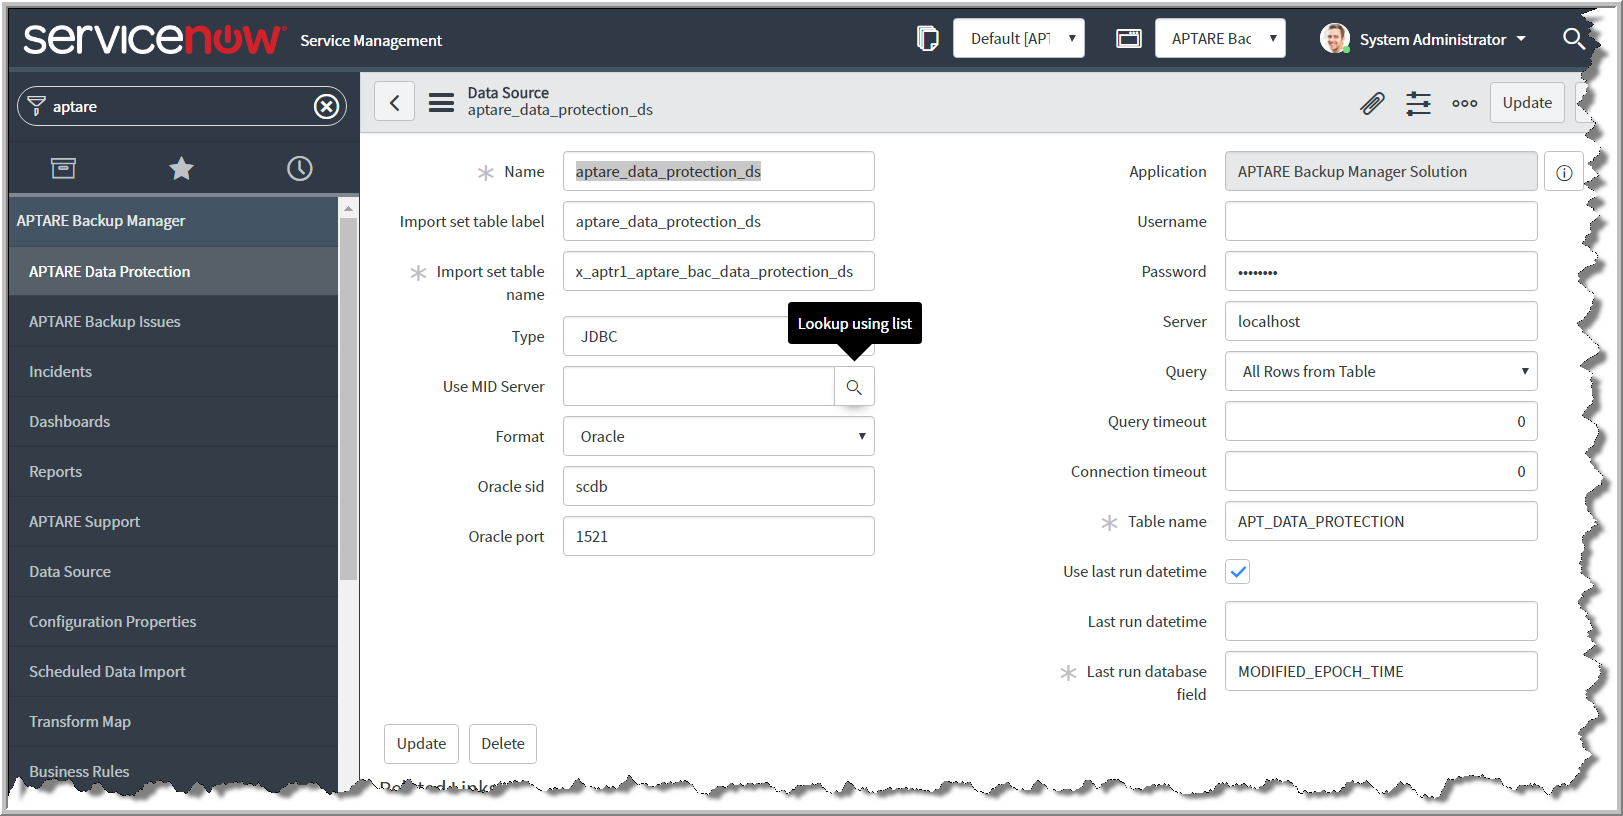Viewport: 1623px width, 816px height.
Task: Clear the aptare navigator filter
Action: coord(326,106)
